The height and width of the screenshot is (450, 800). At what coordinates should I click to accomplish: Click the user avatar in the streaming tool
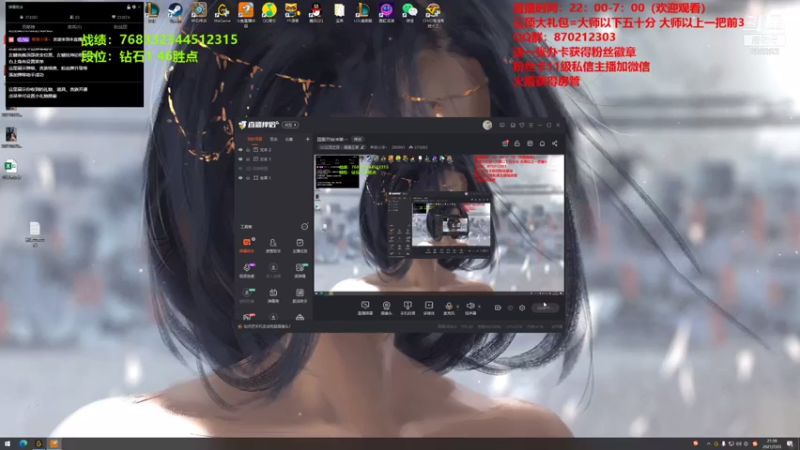coord(487,124)
